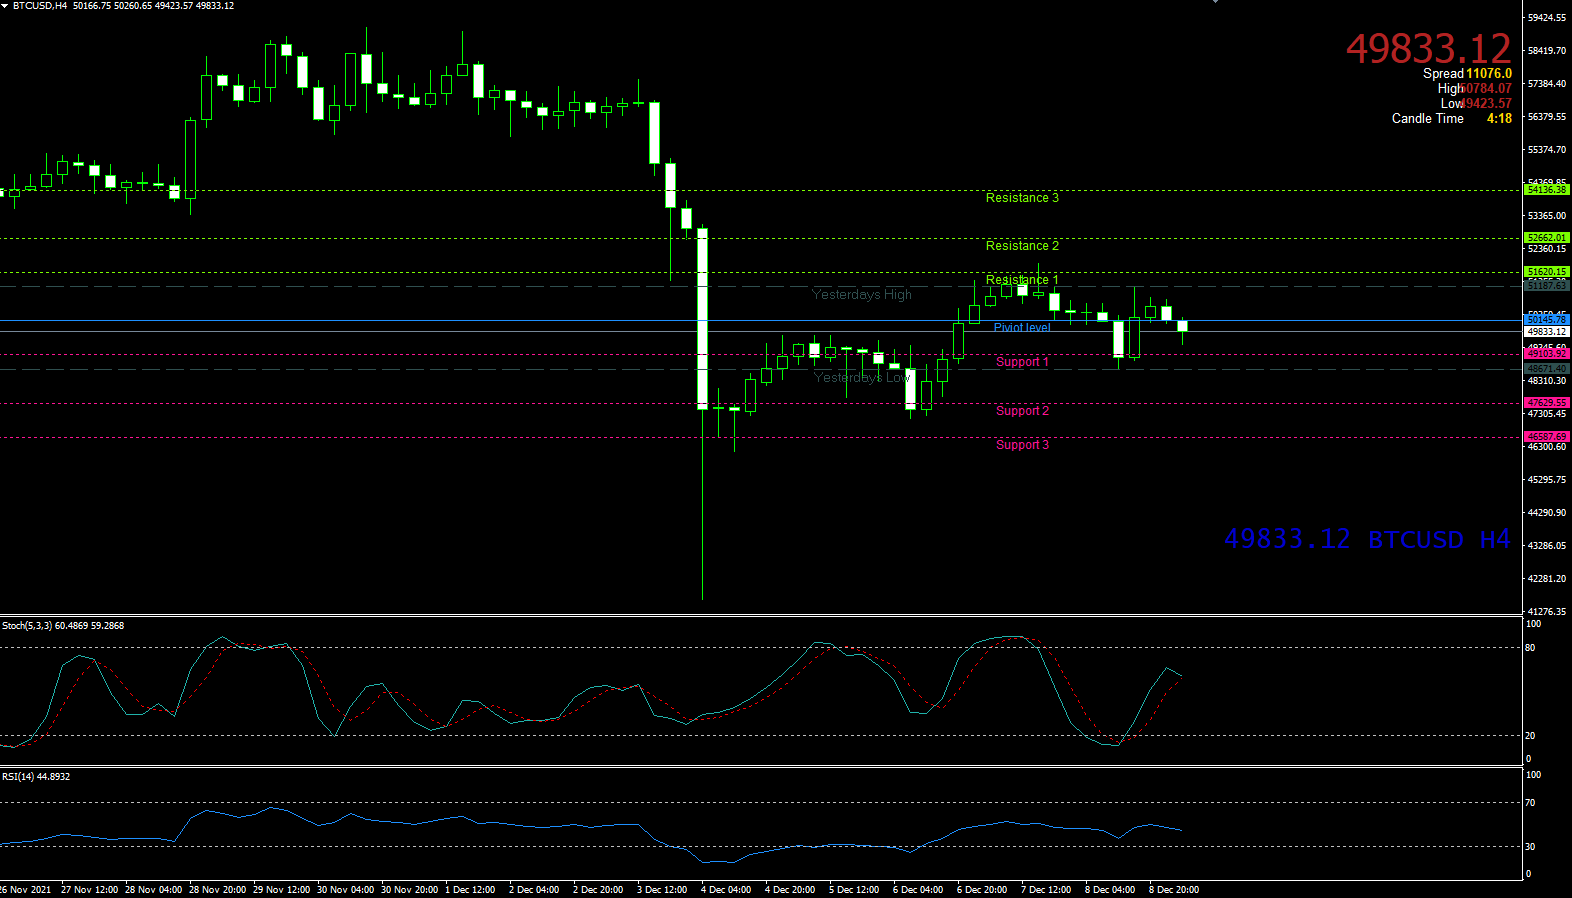
Task: Select the pink 49103.92 Support 1 price tag
Action: pos(1546,354)
